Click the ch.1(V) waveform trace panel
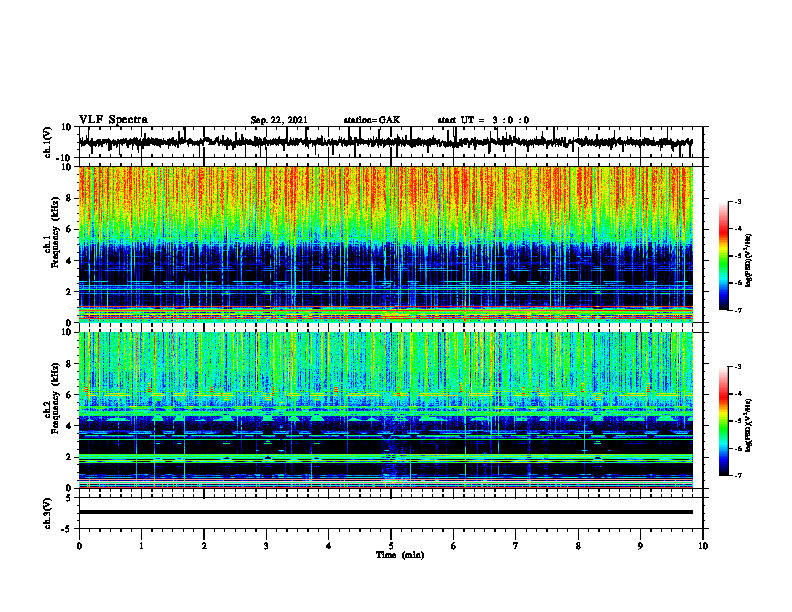 tap(391, 142)
